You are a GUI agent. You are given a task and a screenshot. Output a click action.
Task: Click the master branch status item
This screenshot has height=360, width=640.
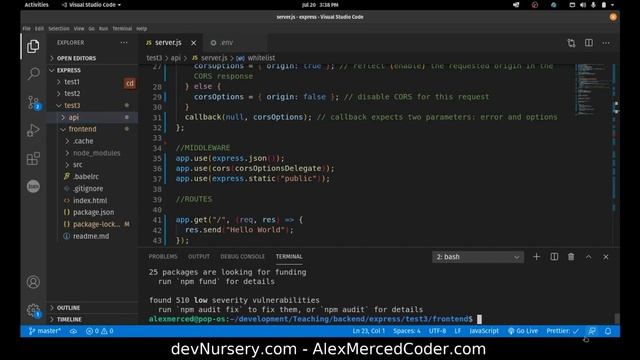[x=44, y=331]
